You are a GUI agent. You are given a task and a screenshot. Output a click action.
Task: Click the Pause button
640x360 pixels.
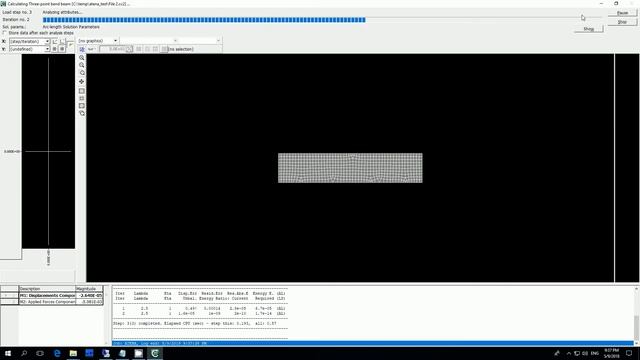622,13
